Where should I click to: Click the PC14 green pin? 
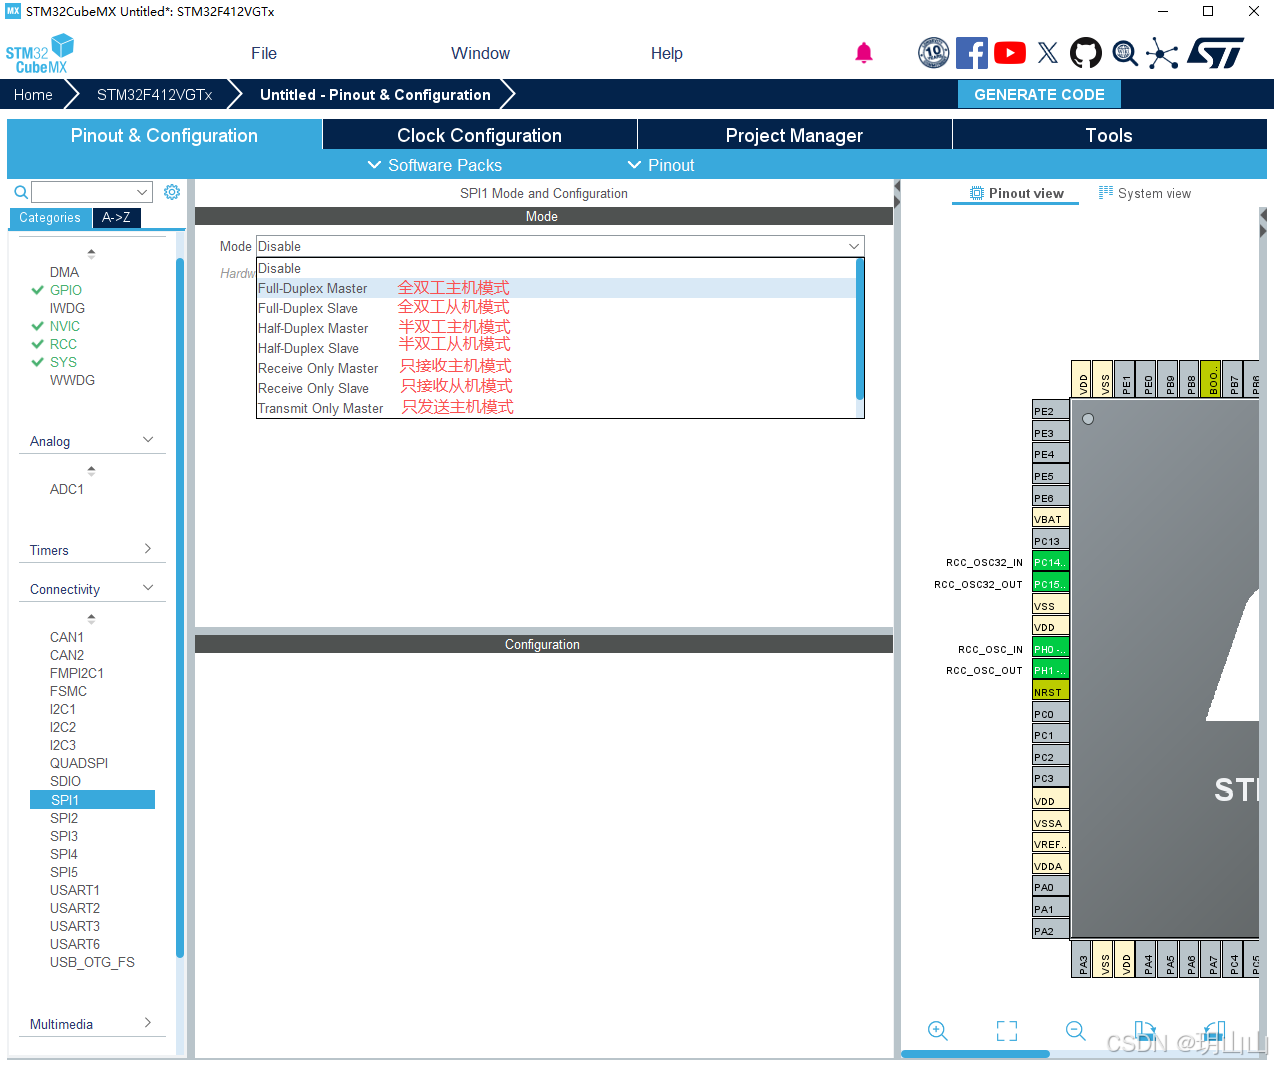pyautogui.click(x=1050, y=562)
